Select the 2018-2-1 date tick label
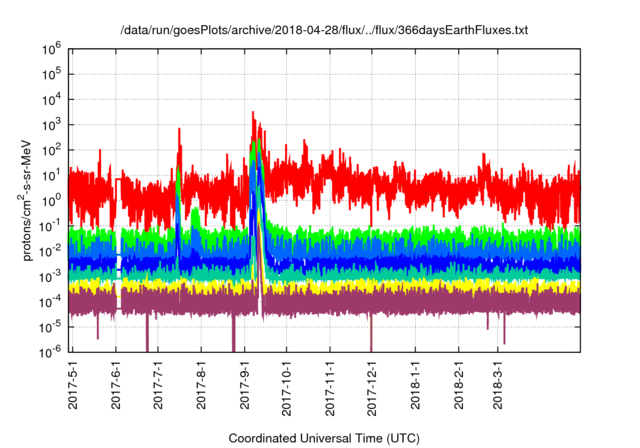The width and height of the screenshot is (640, 448). coord(457,384)
